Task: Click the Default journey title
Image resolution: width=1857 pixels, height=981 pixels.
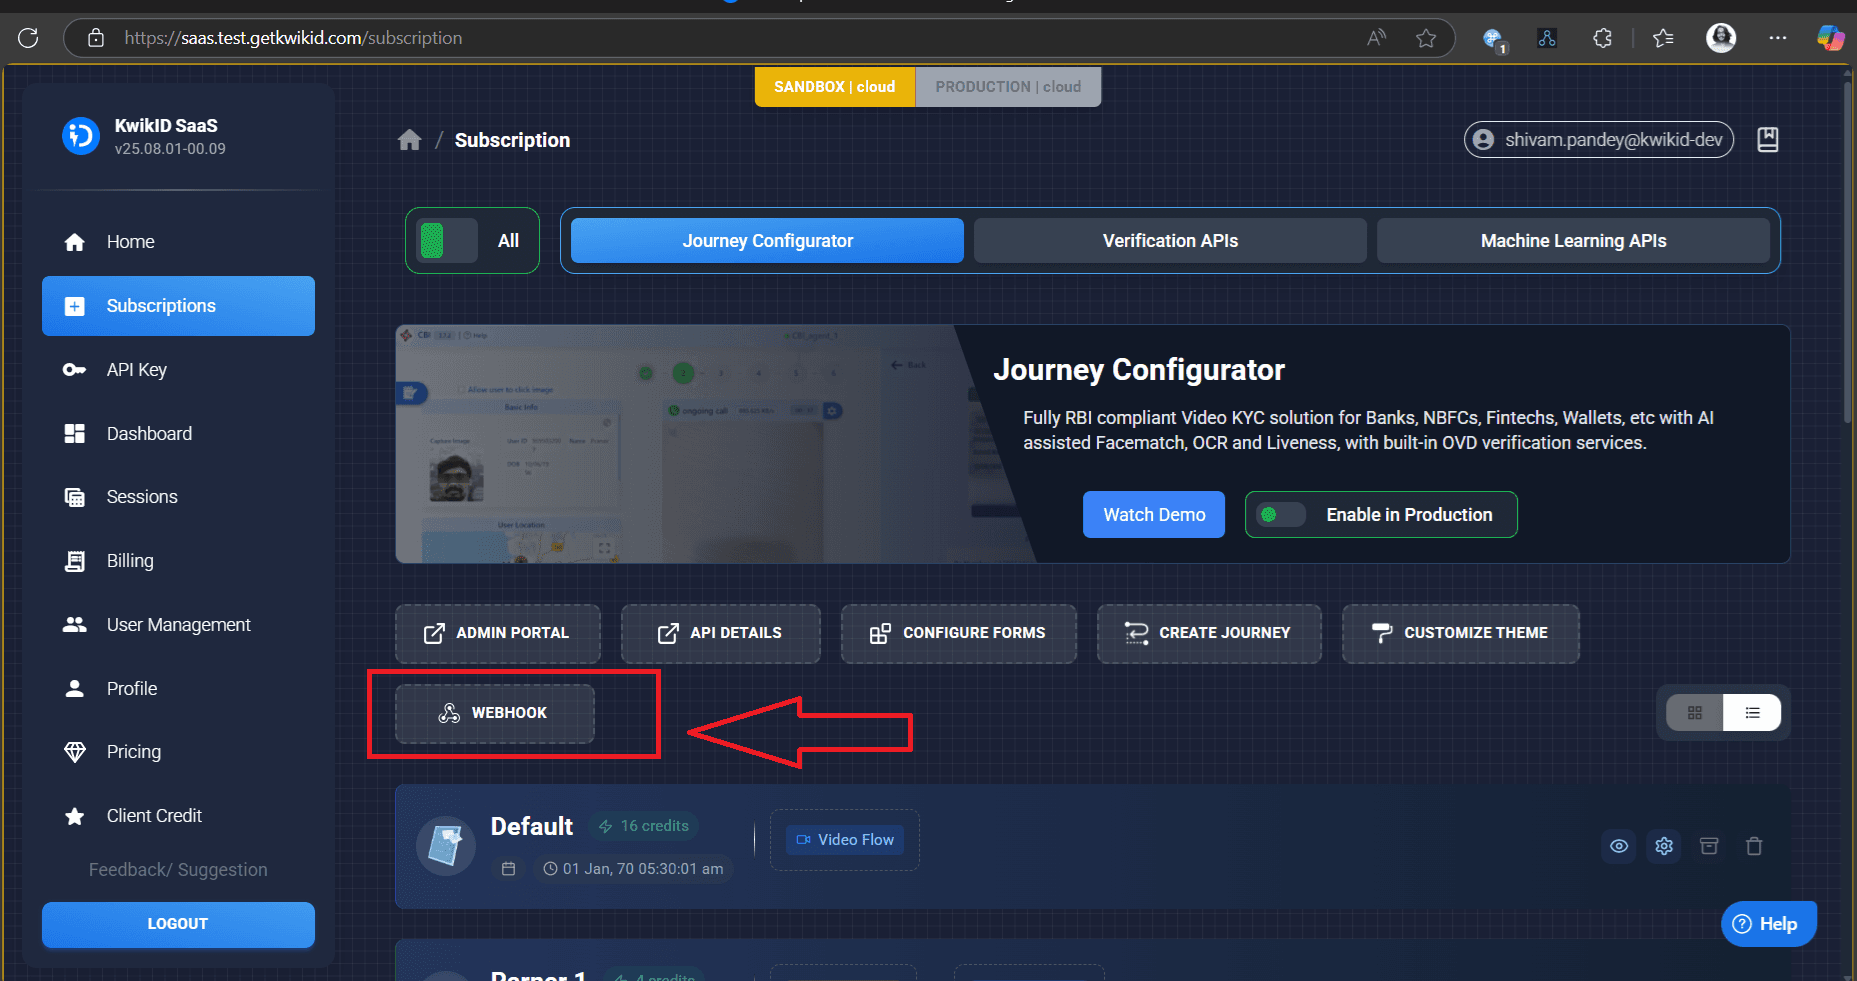Action: coord(531,826)
